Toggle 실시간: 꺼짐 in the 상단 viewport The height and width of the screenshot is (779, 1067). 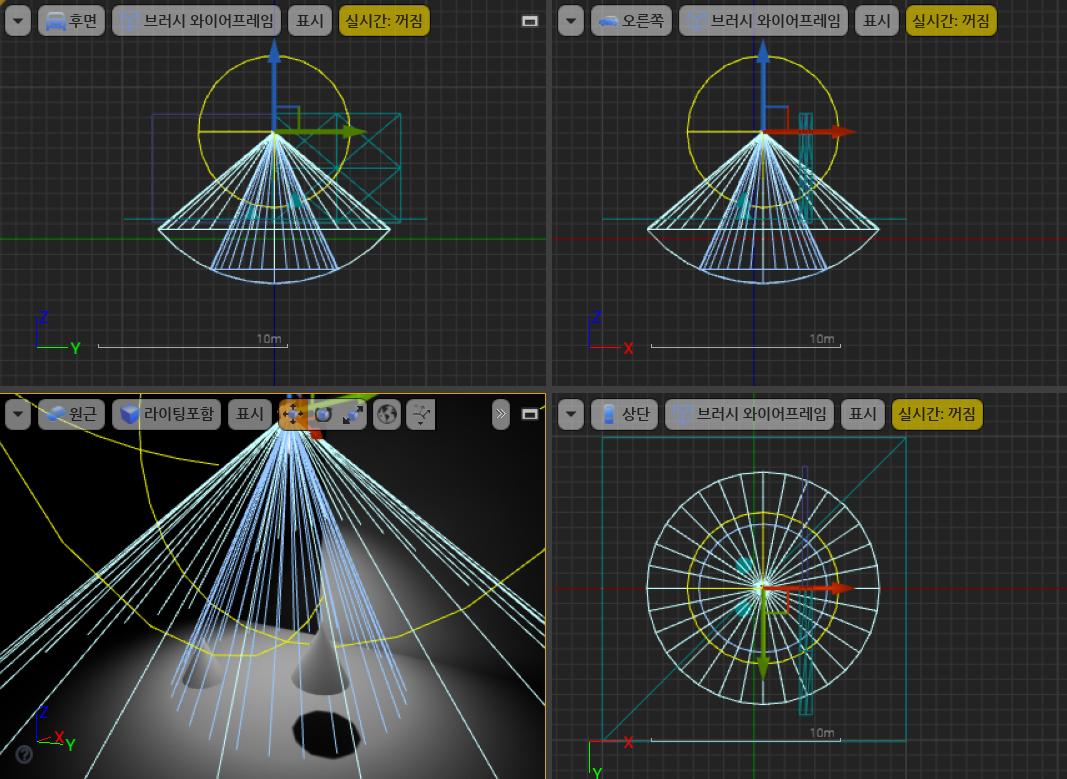(937, 414)
